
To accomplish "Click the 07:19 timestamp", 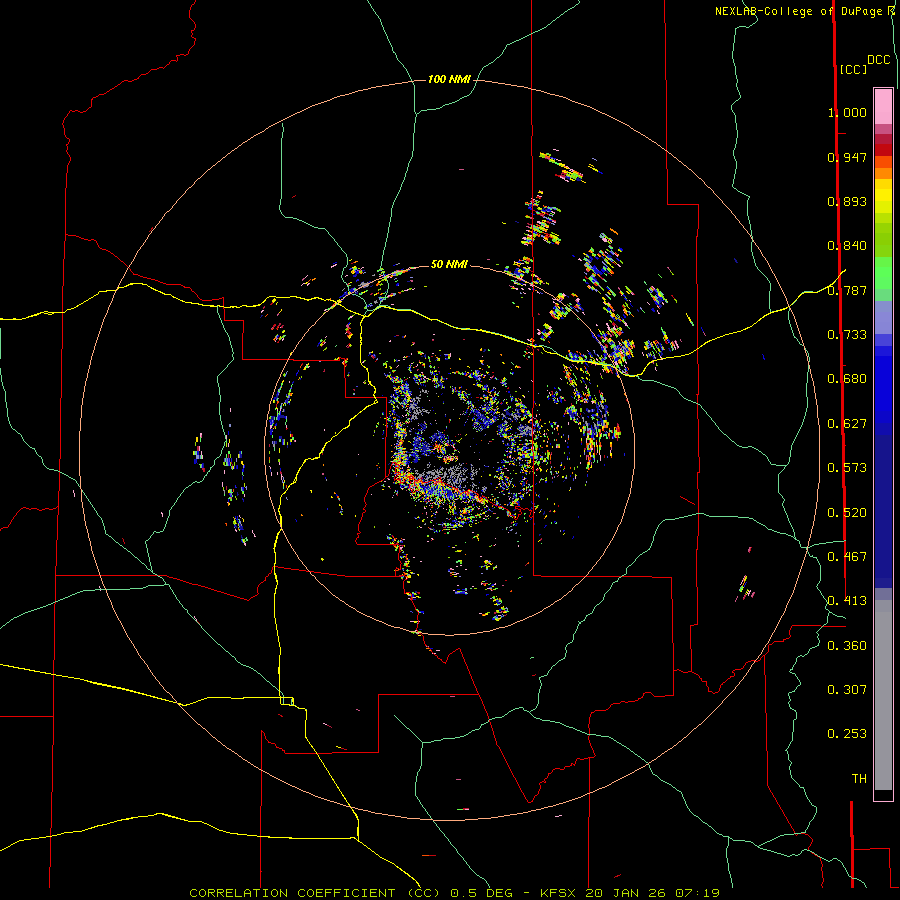I will click(699, 893).
